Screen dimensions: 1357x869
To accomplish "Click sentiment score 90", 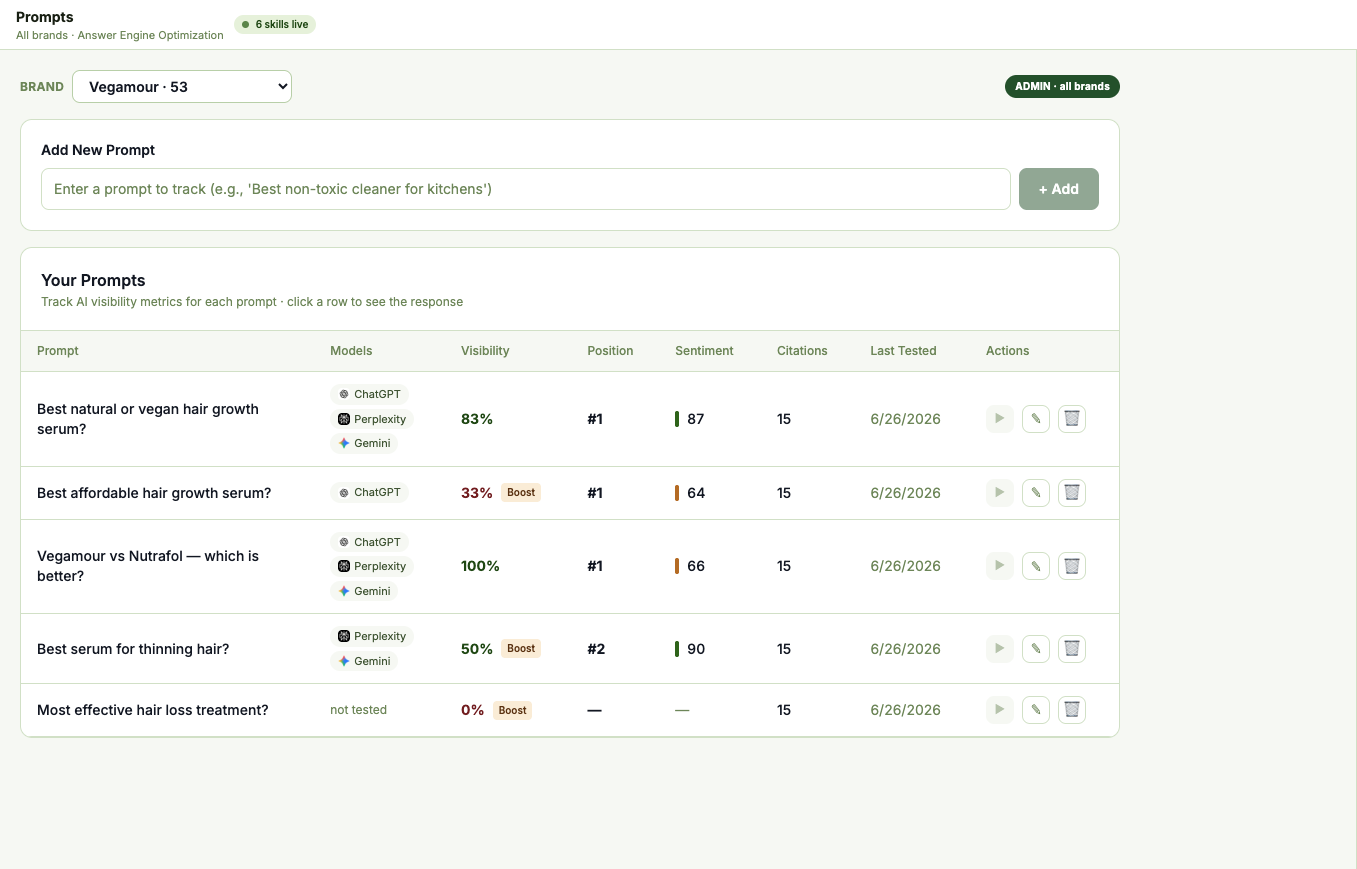I will pyautogui.click(x=696, y=649).
